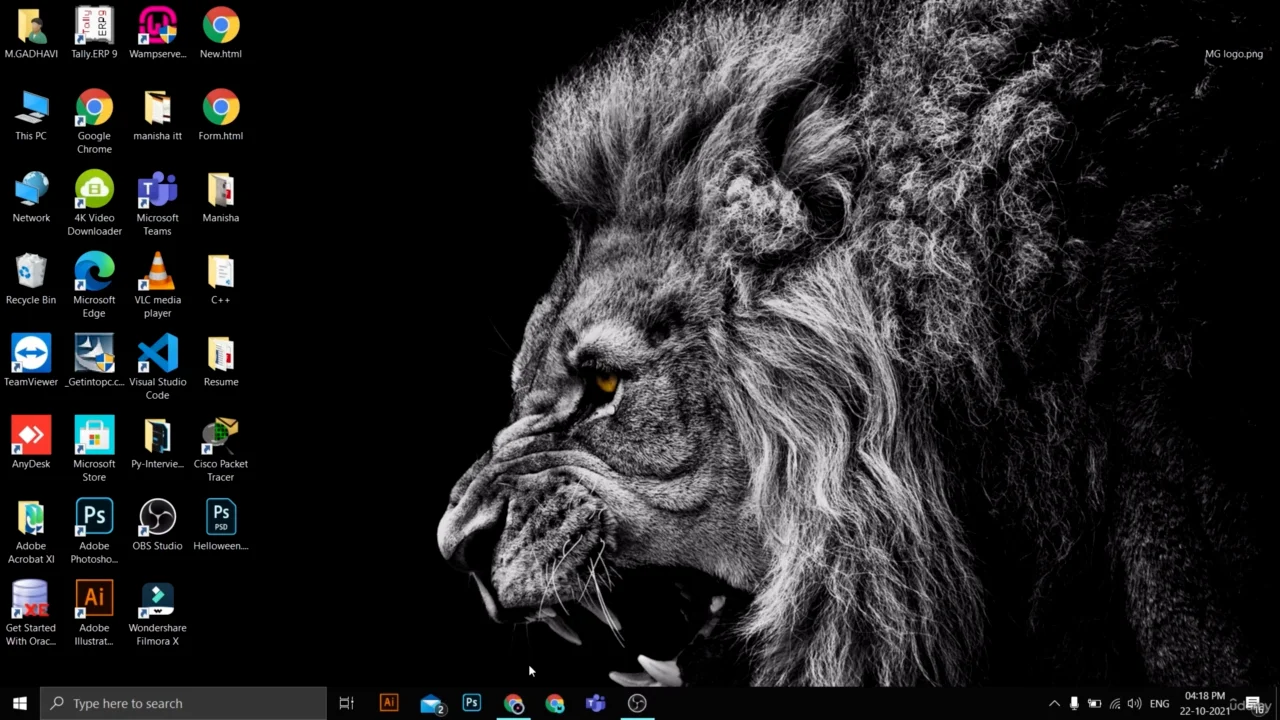Select the Cisco Packet Tracer shortcut

point(221,450)
